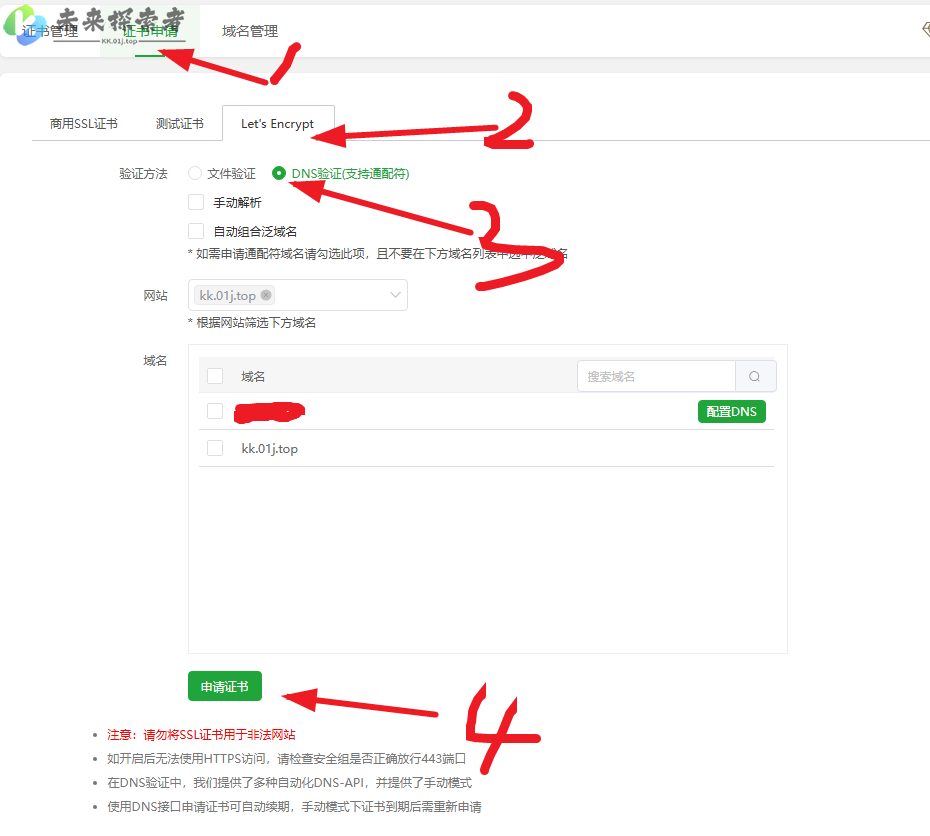Check the redacted domain row checkbox
930x836 pixels.
point(215,411)
